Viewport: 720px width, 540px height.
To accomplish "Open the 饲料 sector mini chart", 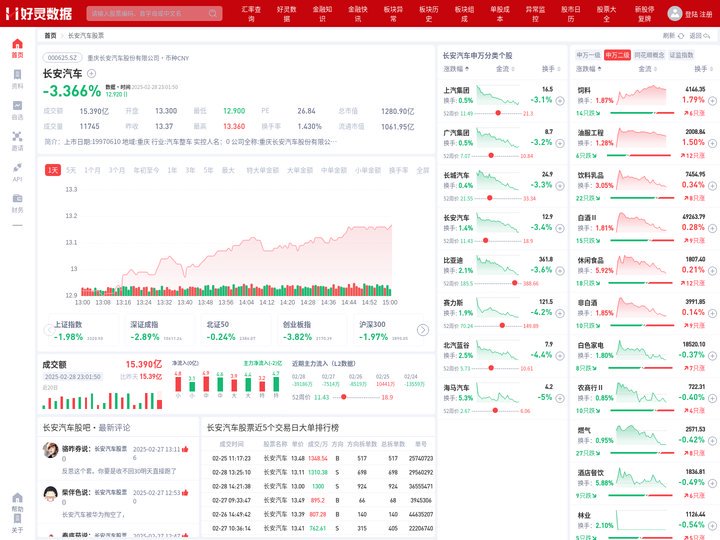I will (x=641, y=95).
